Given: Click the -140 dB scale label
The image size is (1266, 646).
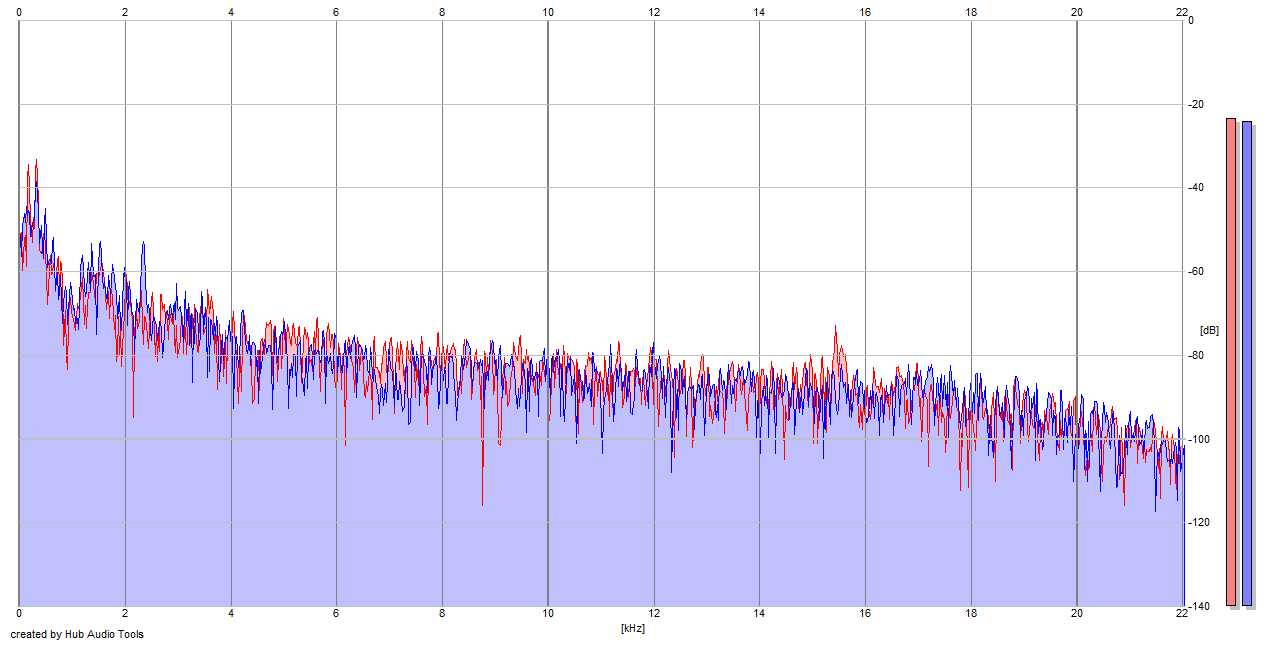Looking at the screenshot, I should 1199,606.
